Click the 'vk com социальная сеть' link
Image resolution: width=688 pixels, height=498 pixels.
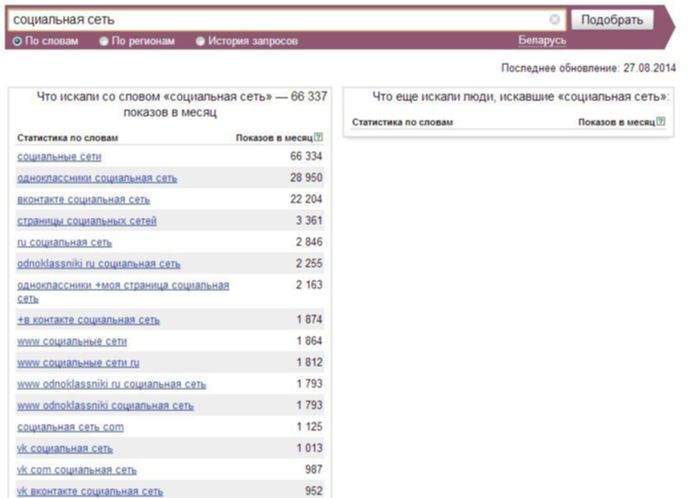tap(77, 469)
